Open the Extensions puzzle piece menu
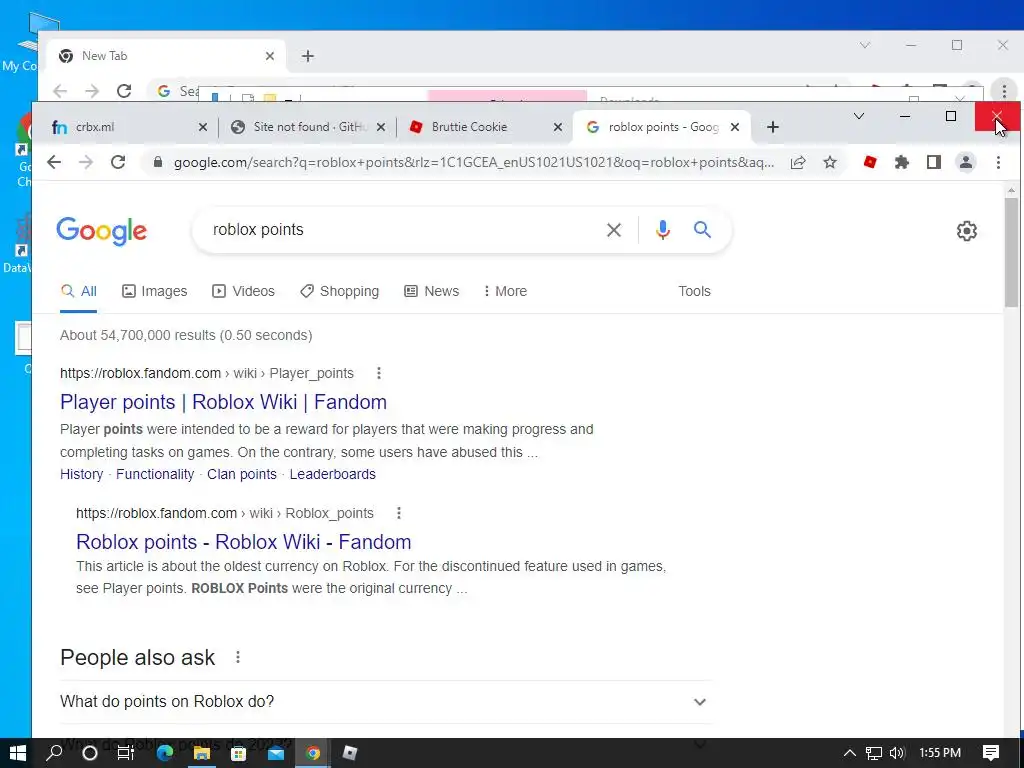 902,162
